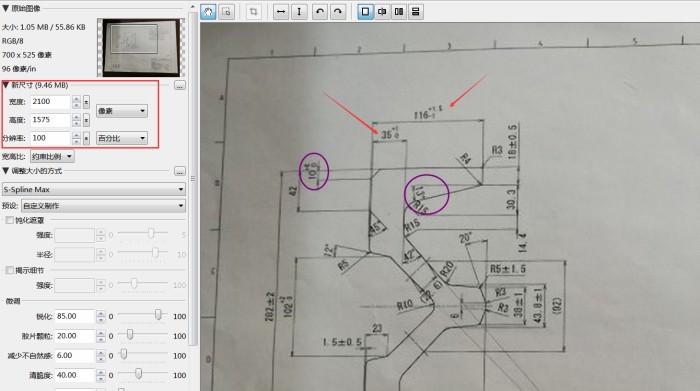700x391 pixels.
Task: Click the crop tool icon
Action: coord(254,12)
